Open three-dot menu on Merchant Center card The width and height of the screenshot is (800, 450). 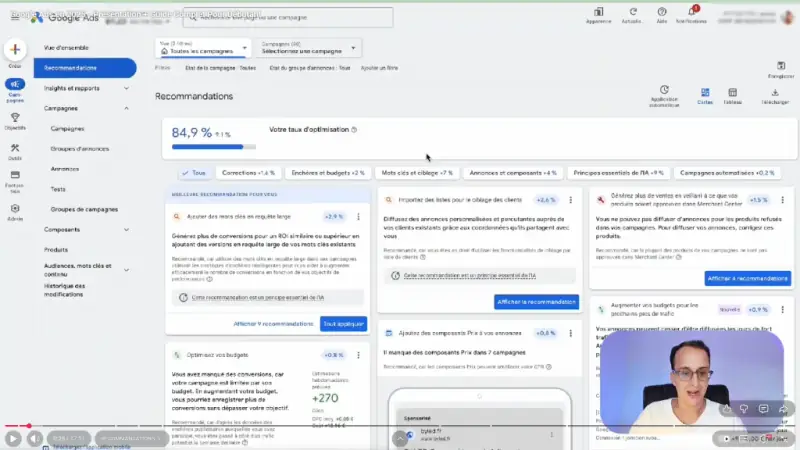click(782, 200)
